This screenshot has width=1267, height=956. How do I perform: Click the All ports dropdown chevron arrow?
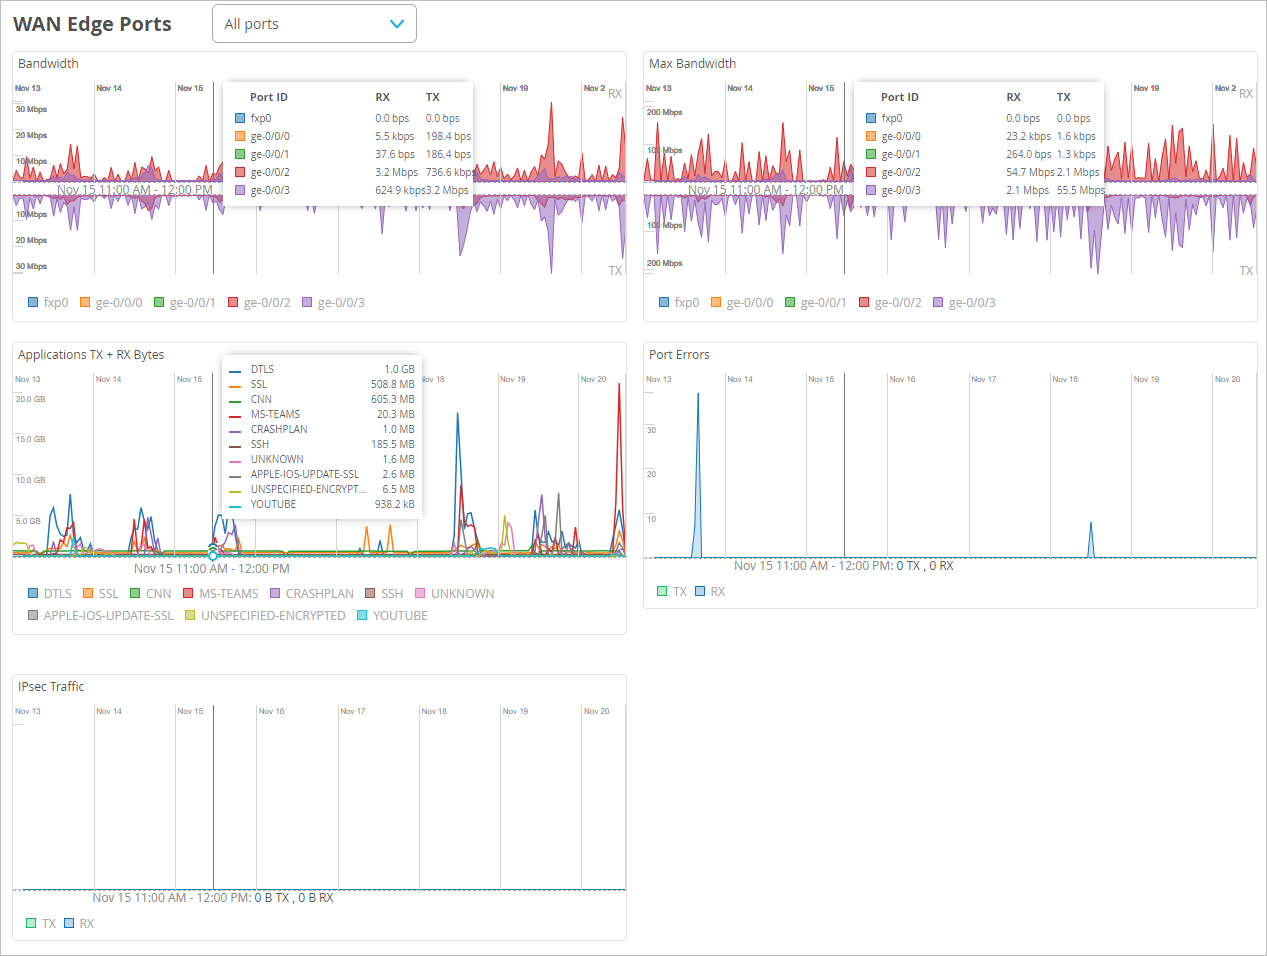pyautogui.click(x=397, y=24)
